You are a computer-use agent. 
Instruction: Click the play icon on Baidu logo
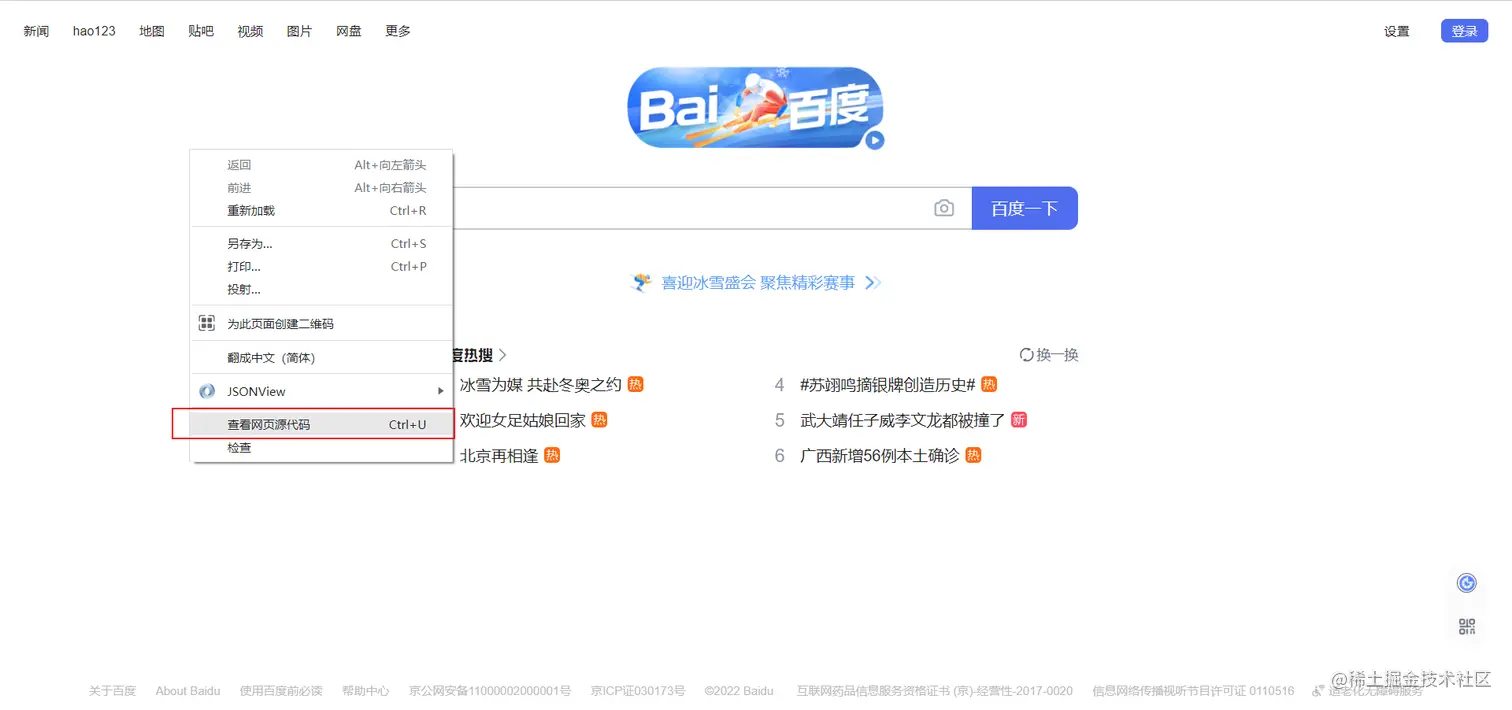click(x=874, y=140)
